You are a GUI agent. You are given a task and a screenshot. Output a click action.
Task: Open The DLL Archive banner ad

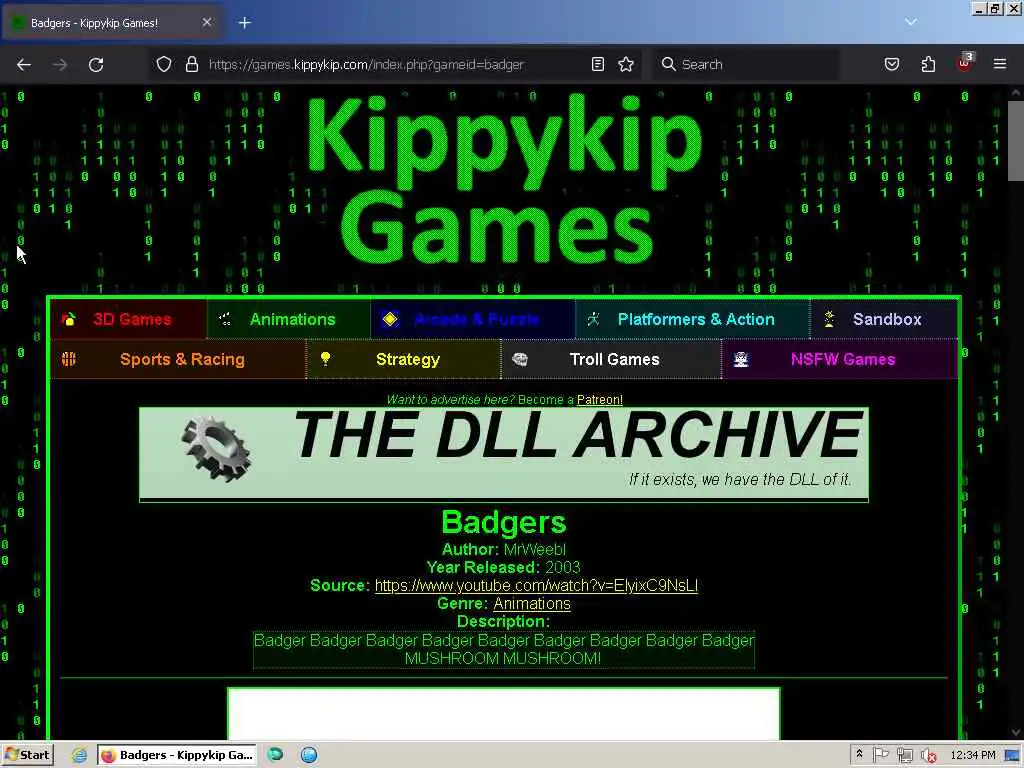(x=504, y=455)
